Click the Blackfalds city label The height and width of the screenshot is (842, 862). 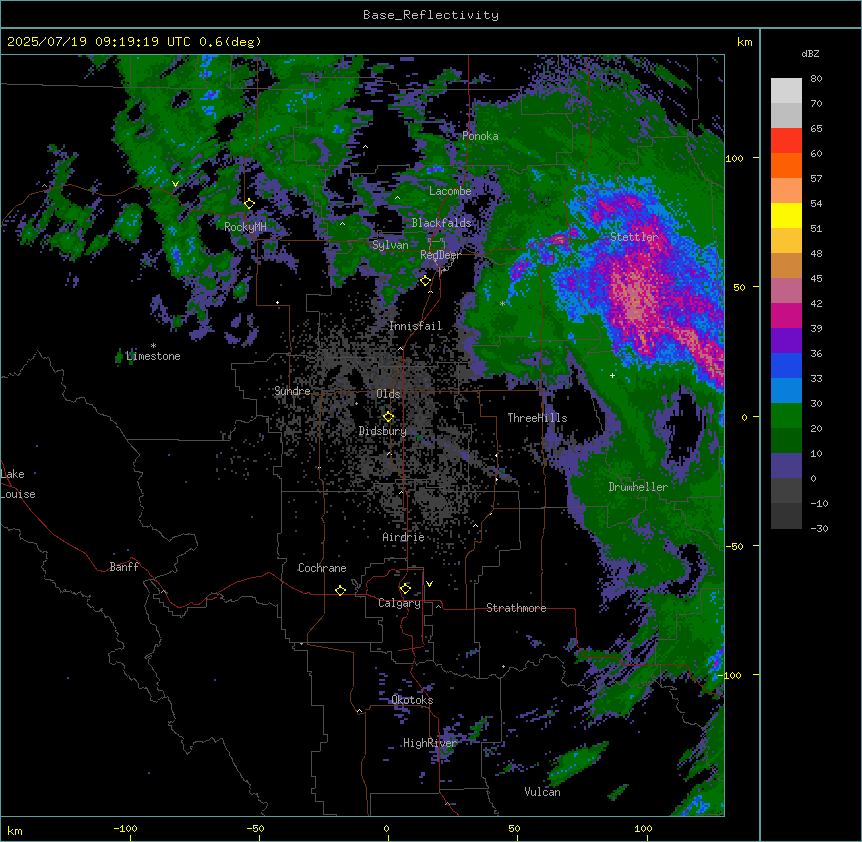pyautogui.click(x=441, y=223)
